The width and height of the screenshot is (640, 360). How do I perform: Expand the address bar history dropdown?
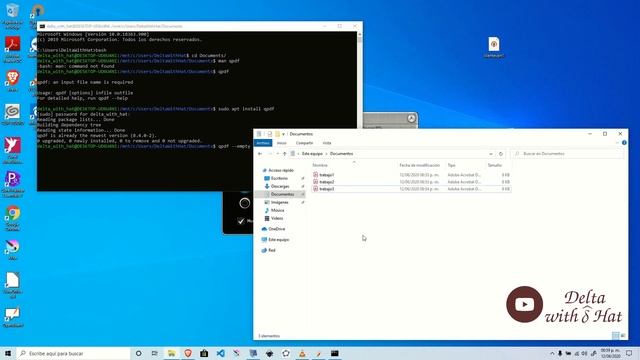point(491,154)
